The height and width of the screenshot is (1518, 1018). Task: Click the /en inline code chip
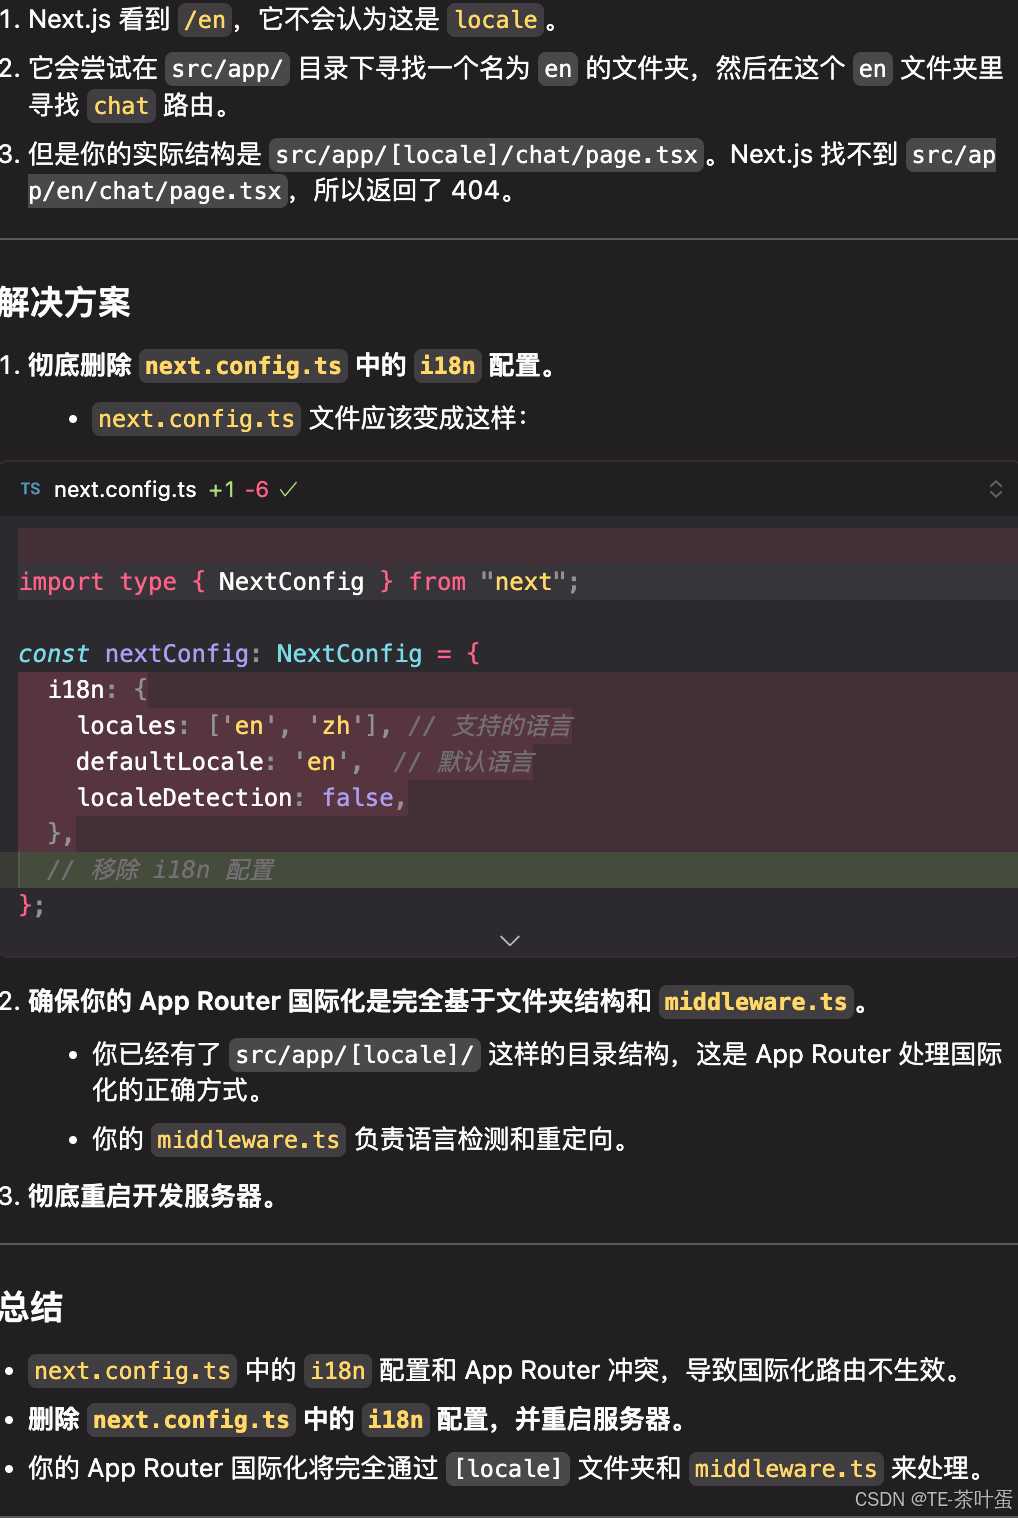[203, 19]
